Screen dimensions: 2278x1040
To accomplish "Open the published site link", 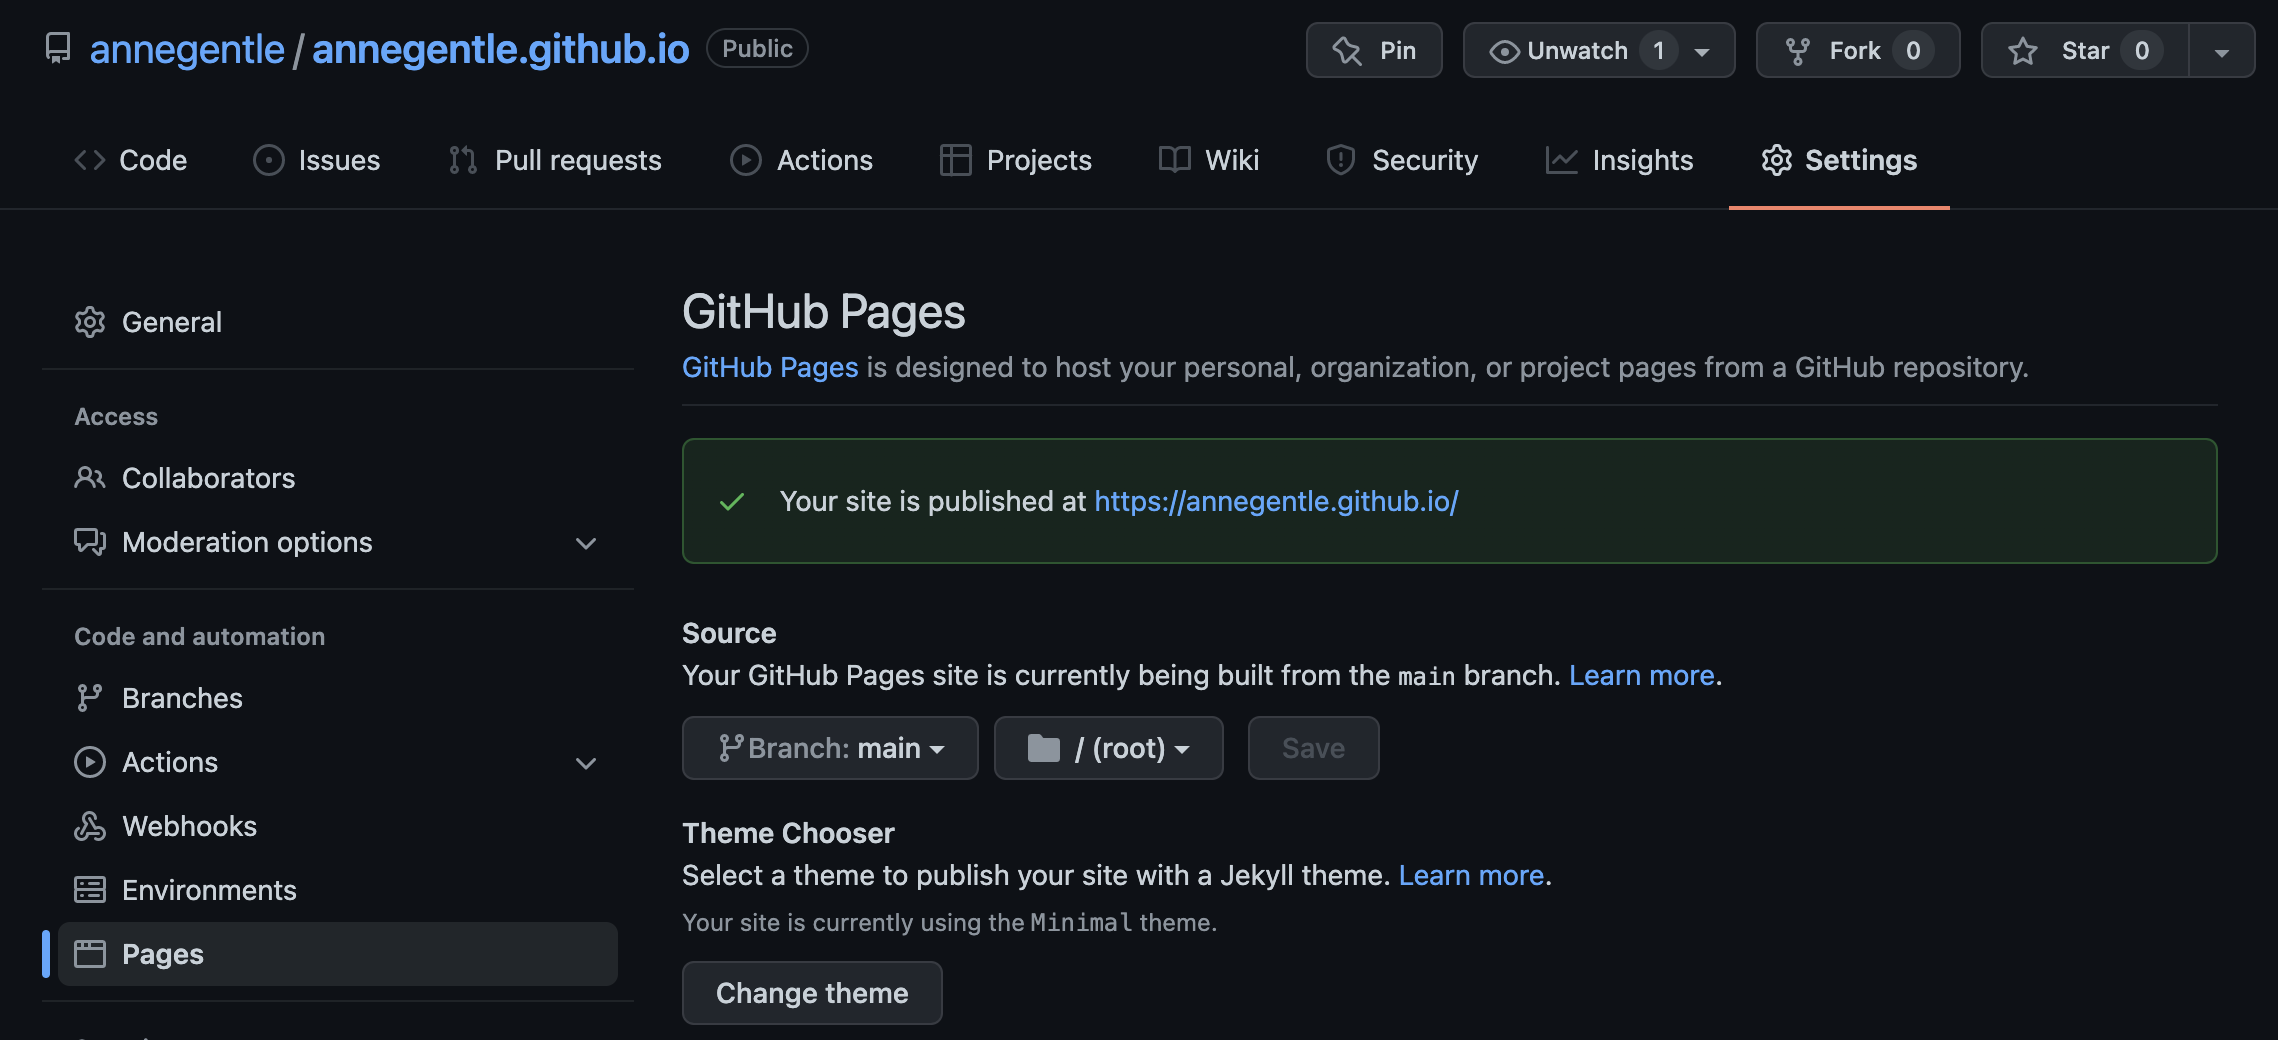I will pyautogui.click(x=1275, y=501).
